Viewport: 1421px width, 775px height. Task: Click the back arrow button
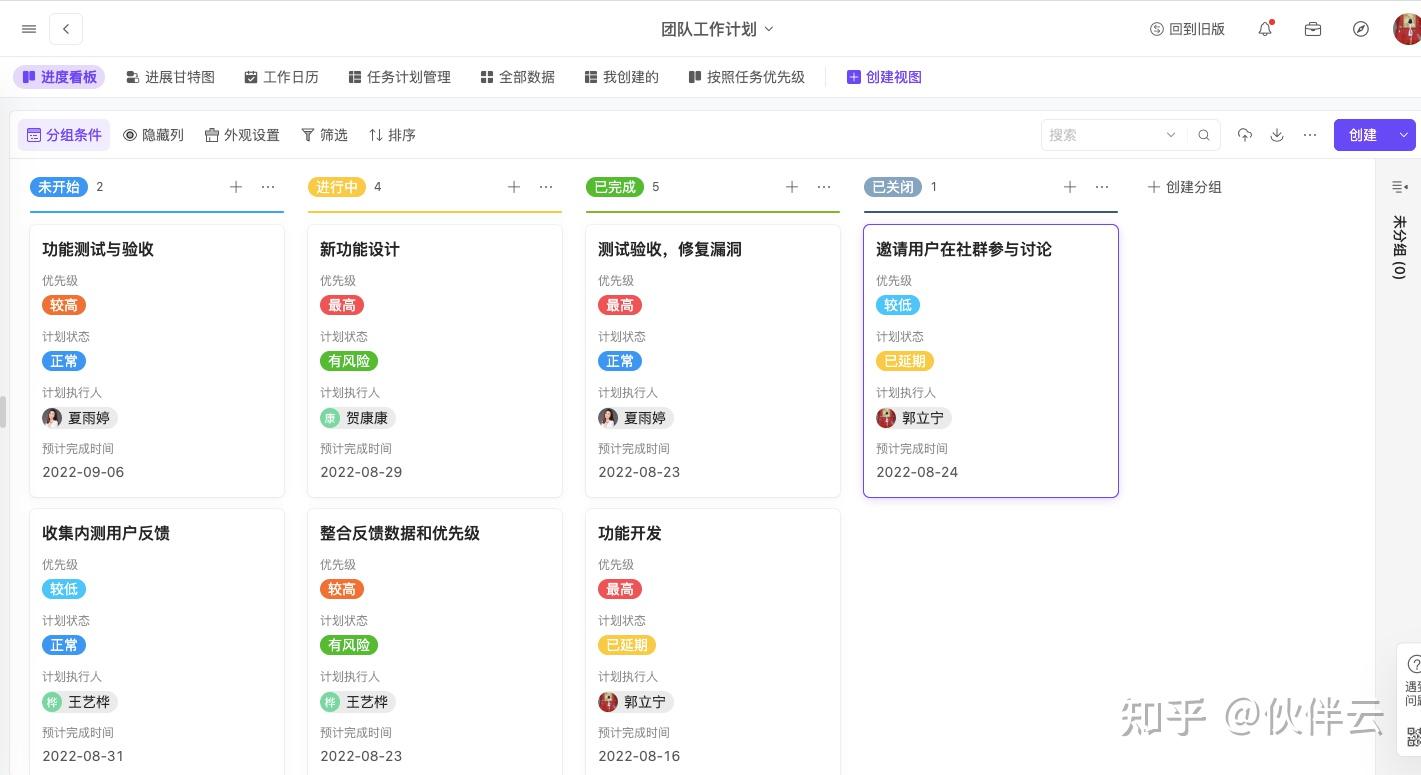pyautogui.click(x=66, y=29)
